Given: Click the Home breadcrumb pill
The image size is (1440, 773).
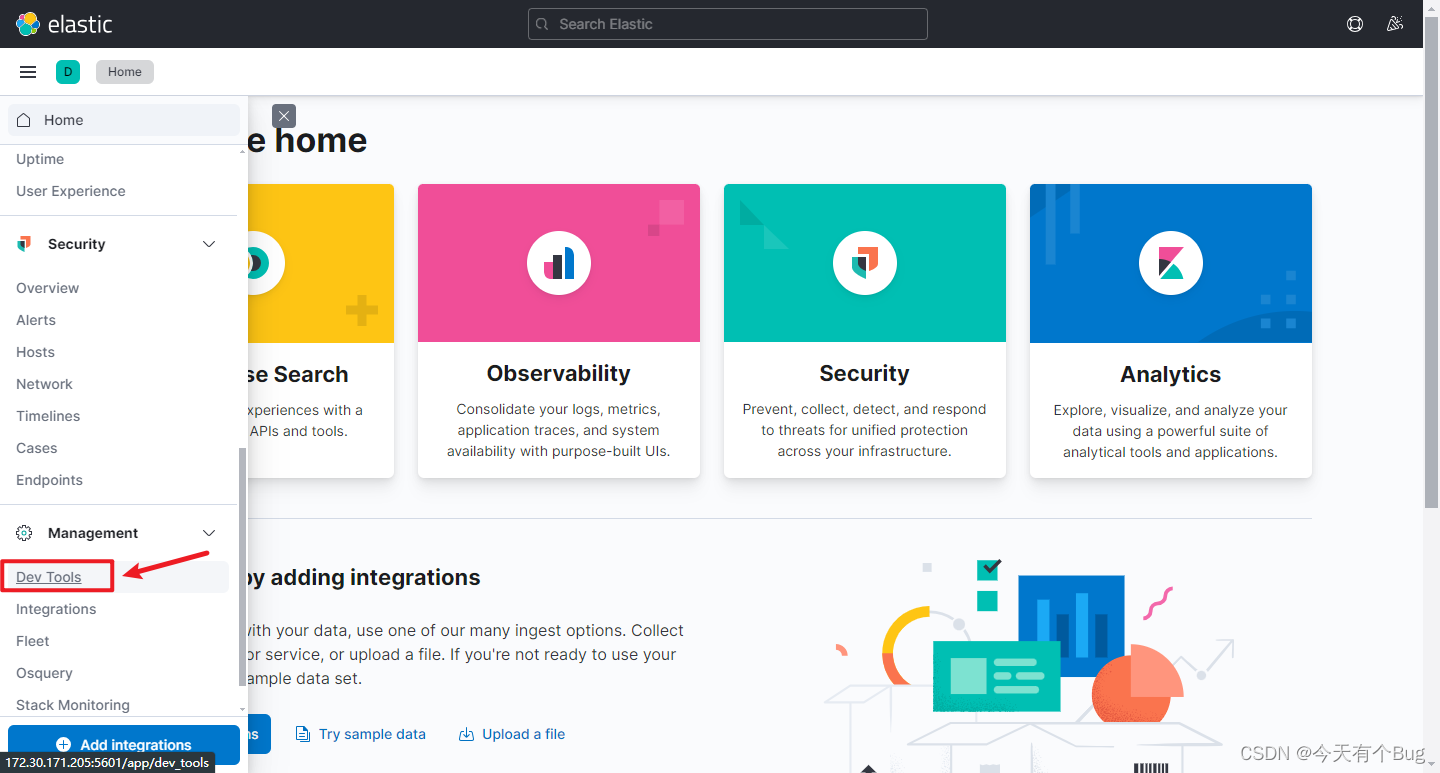Looking at the screenshot, I should coord(124,71).
